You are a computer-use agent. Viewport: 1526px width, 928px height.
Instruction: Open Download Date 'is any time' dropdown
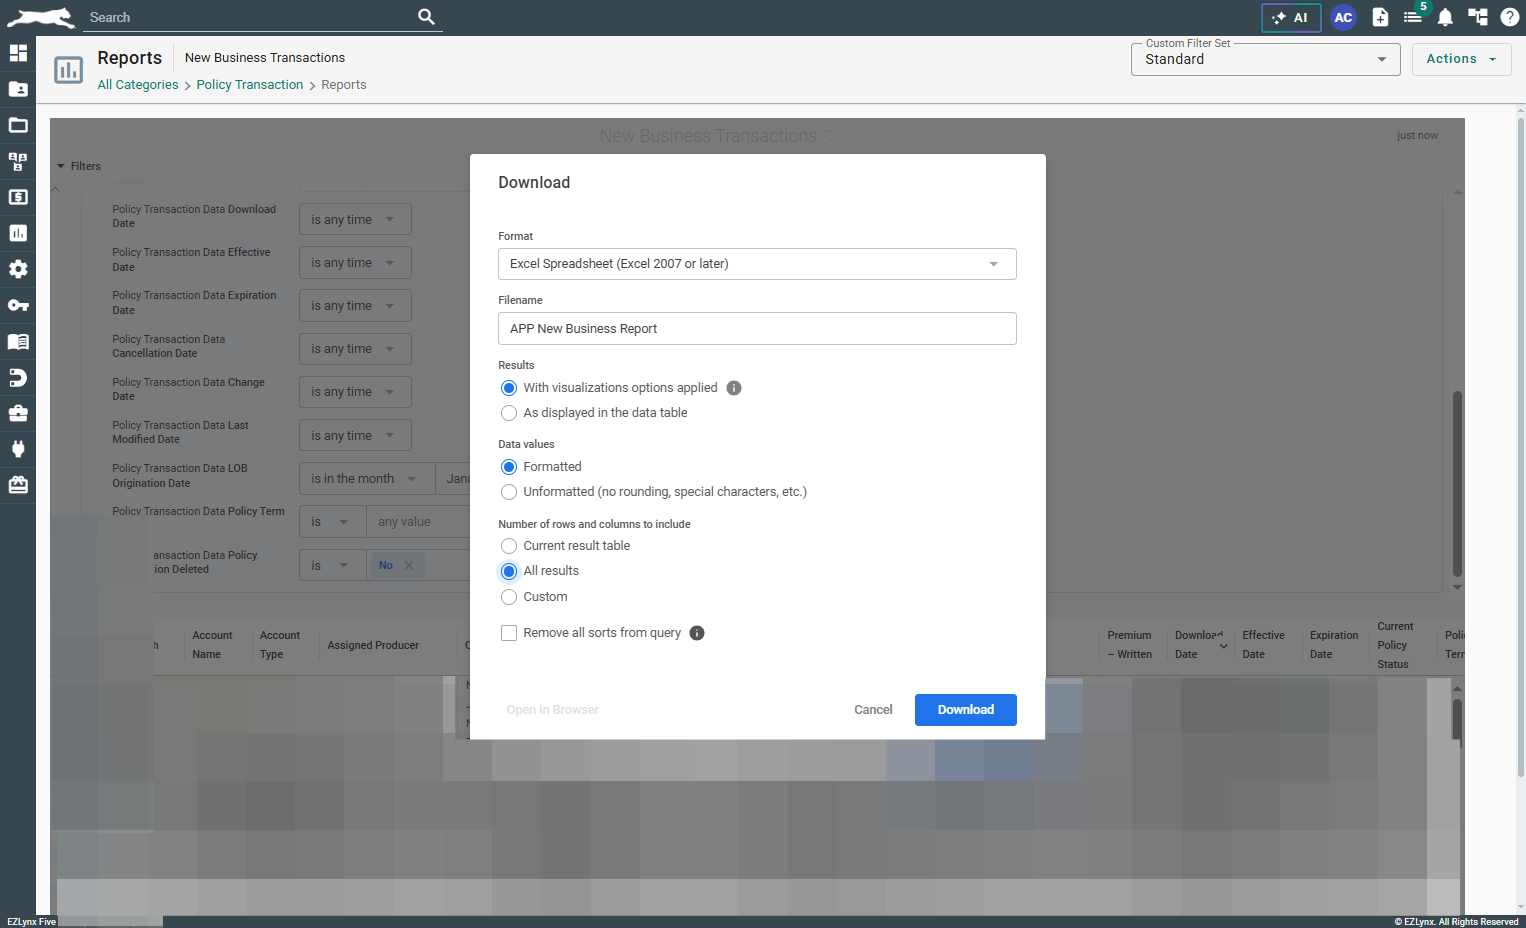pos(355,220)
